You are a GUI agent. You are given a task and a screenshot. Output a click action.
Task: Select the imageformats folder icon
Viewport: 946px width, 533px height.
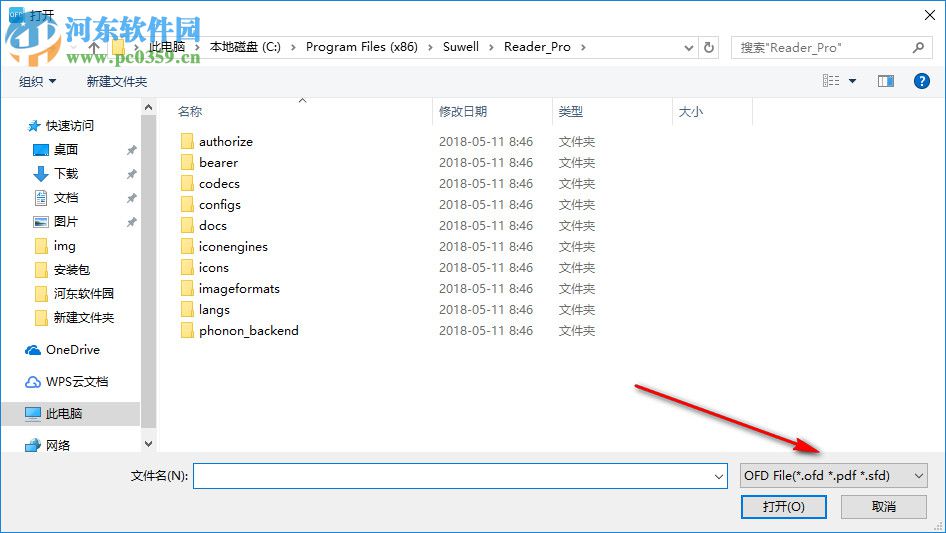coord(187,289)
